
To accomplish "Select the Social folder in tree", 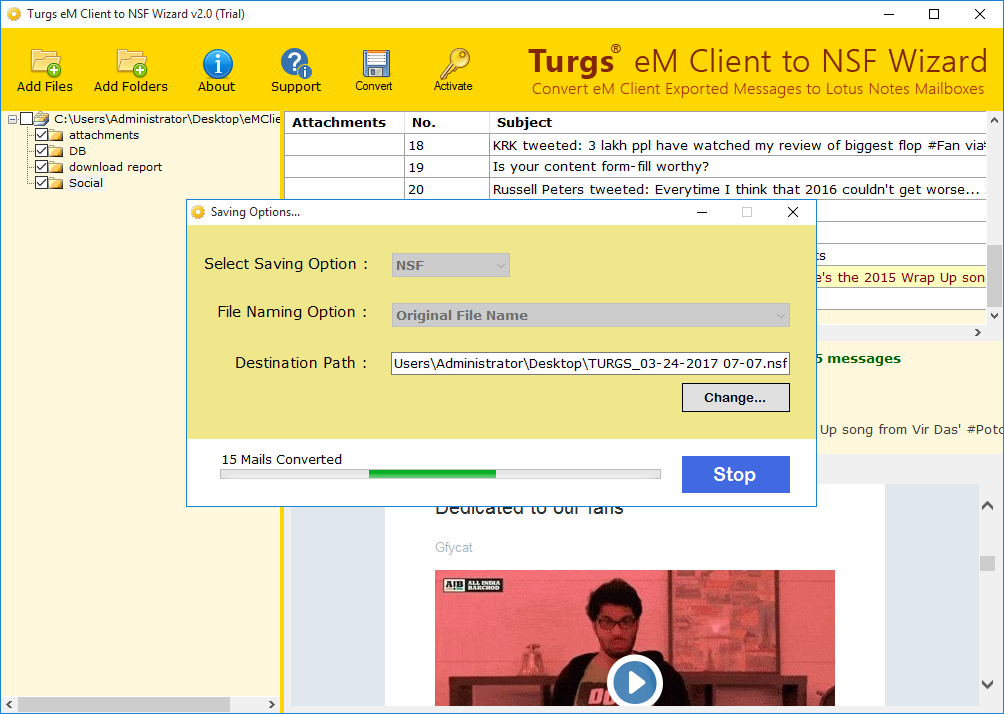I will coord(86,183).
